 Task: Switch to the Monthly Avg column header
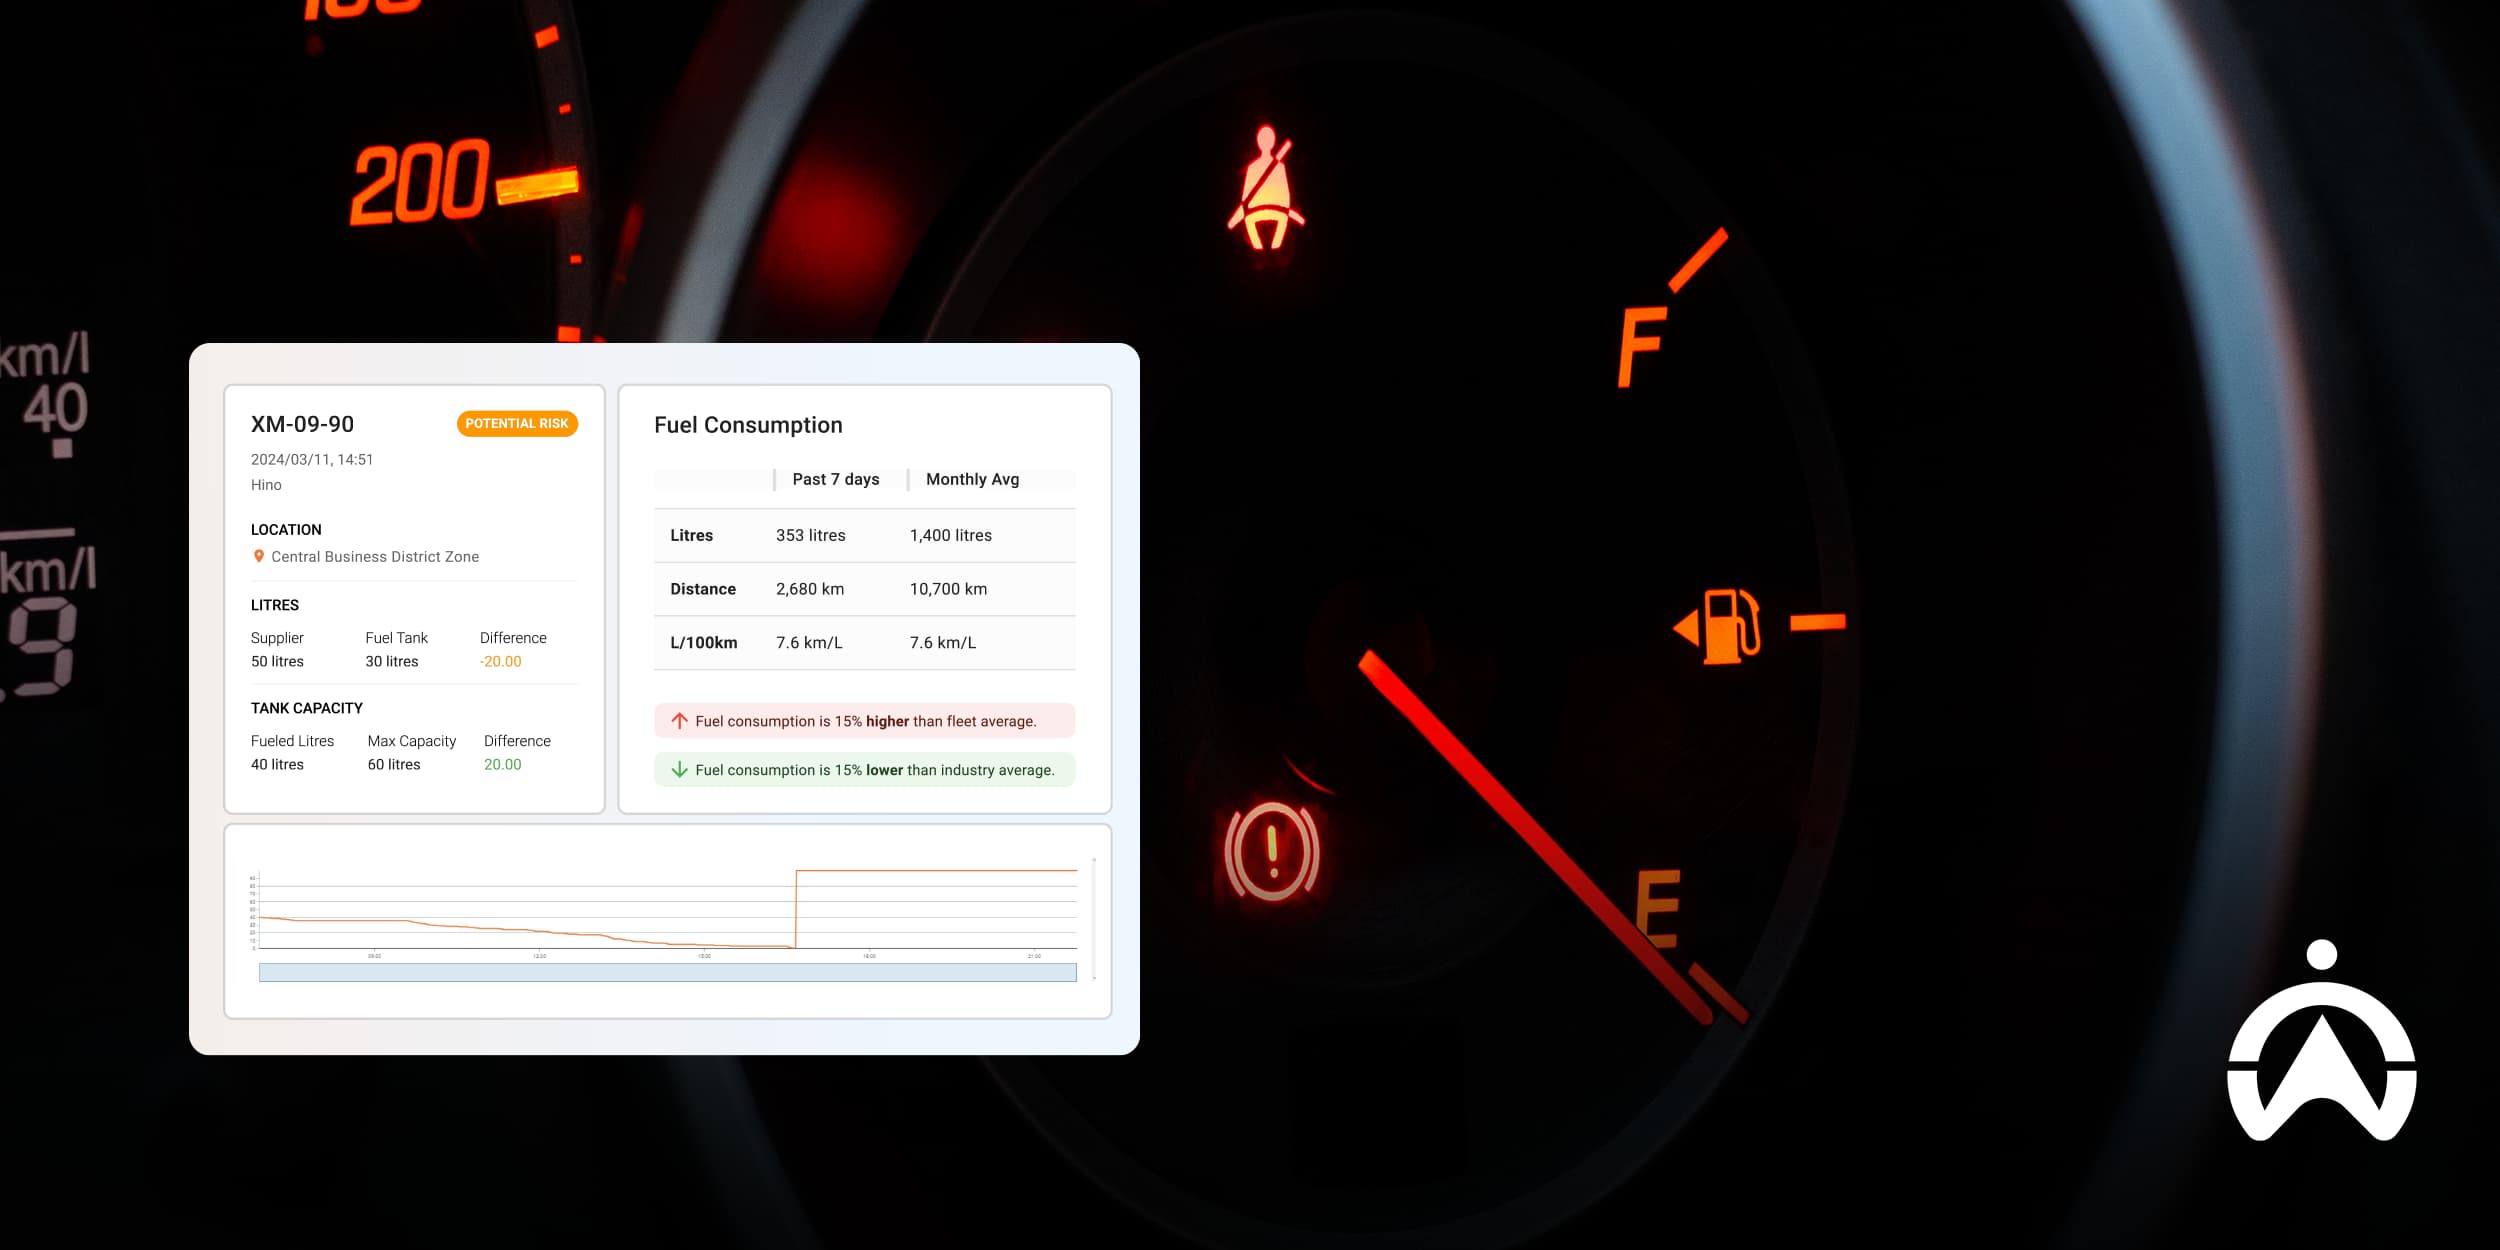click(972, 479)
